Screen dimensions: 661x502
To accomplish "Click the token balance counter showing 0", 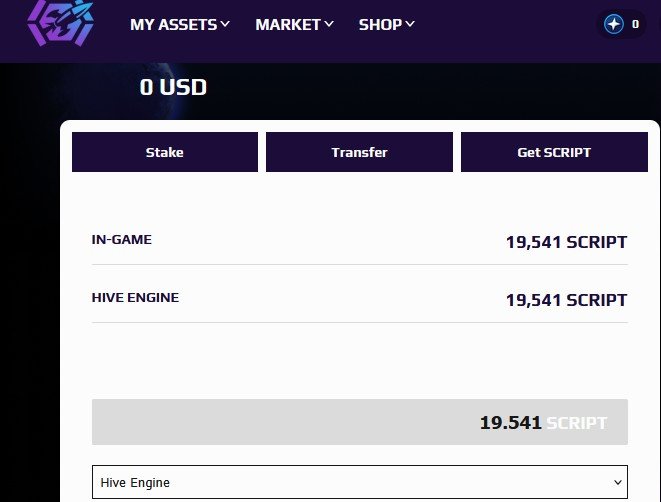I will pyautogui.click(x=635, y=24).
